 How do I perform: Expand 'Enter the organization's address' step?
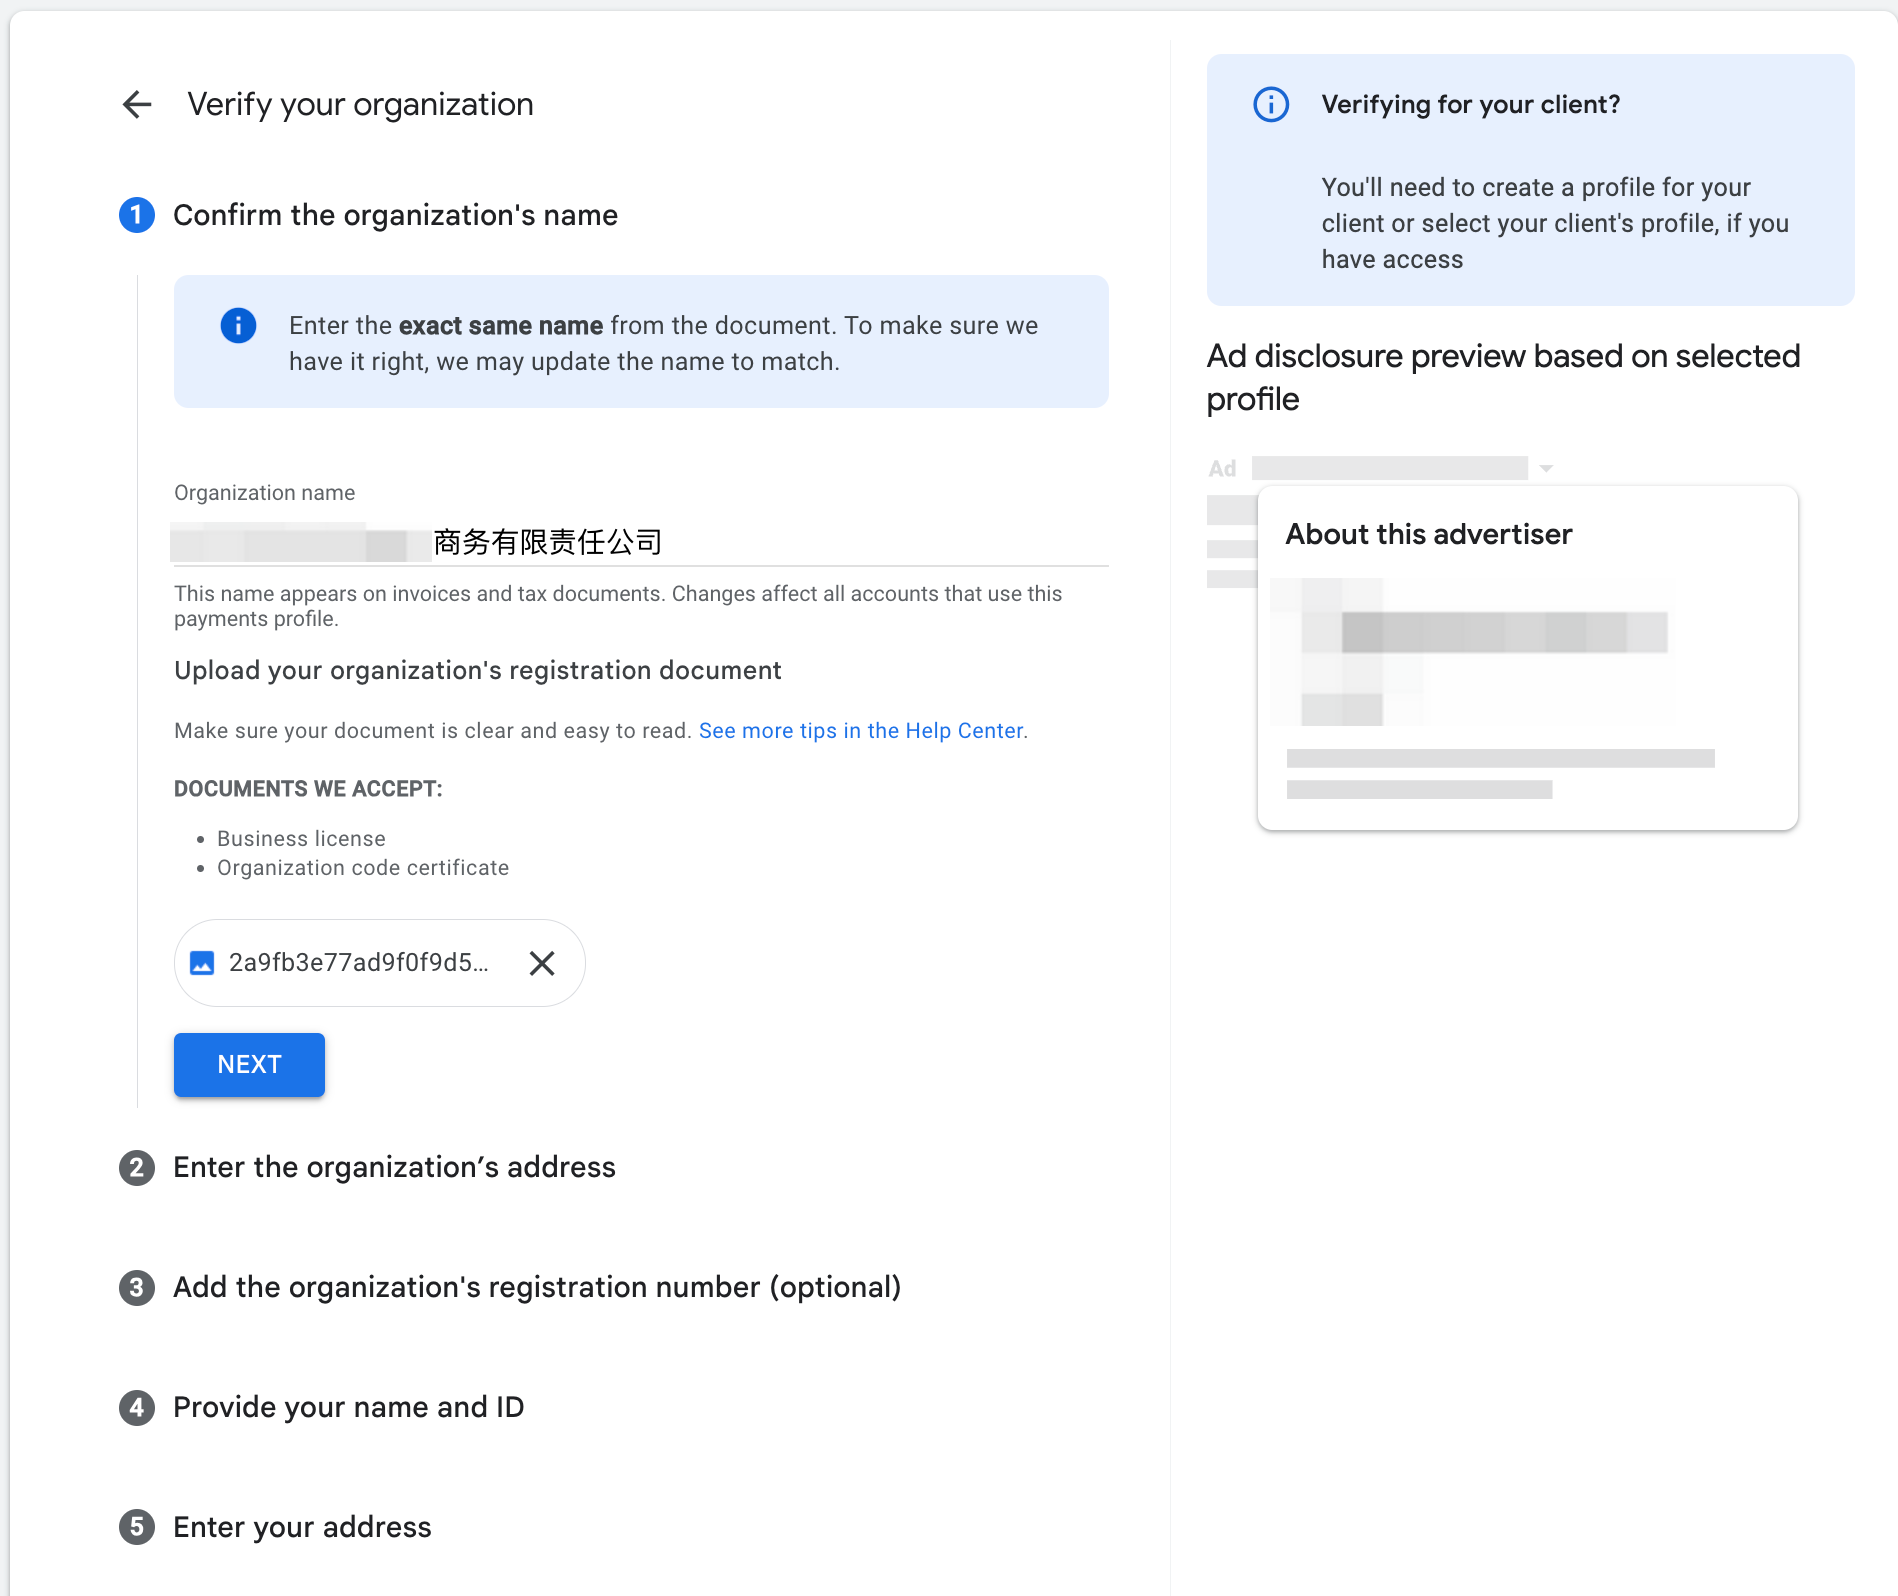394,1167
